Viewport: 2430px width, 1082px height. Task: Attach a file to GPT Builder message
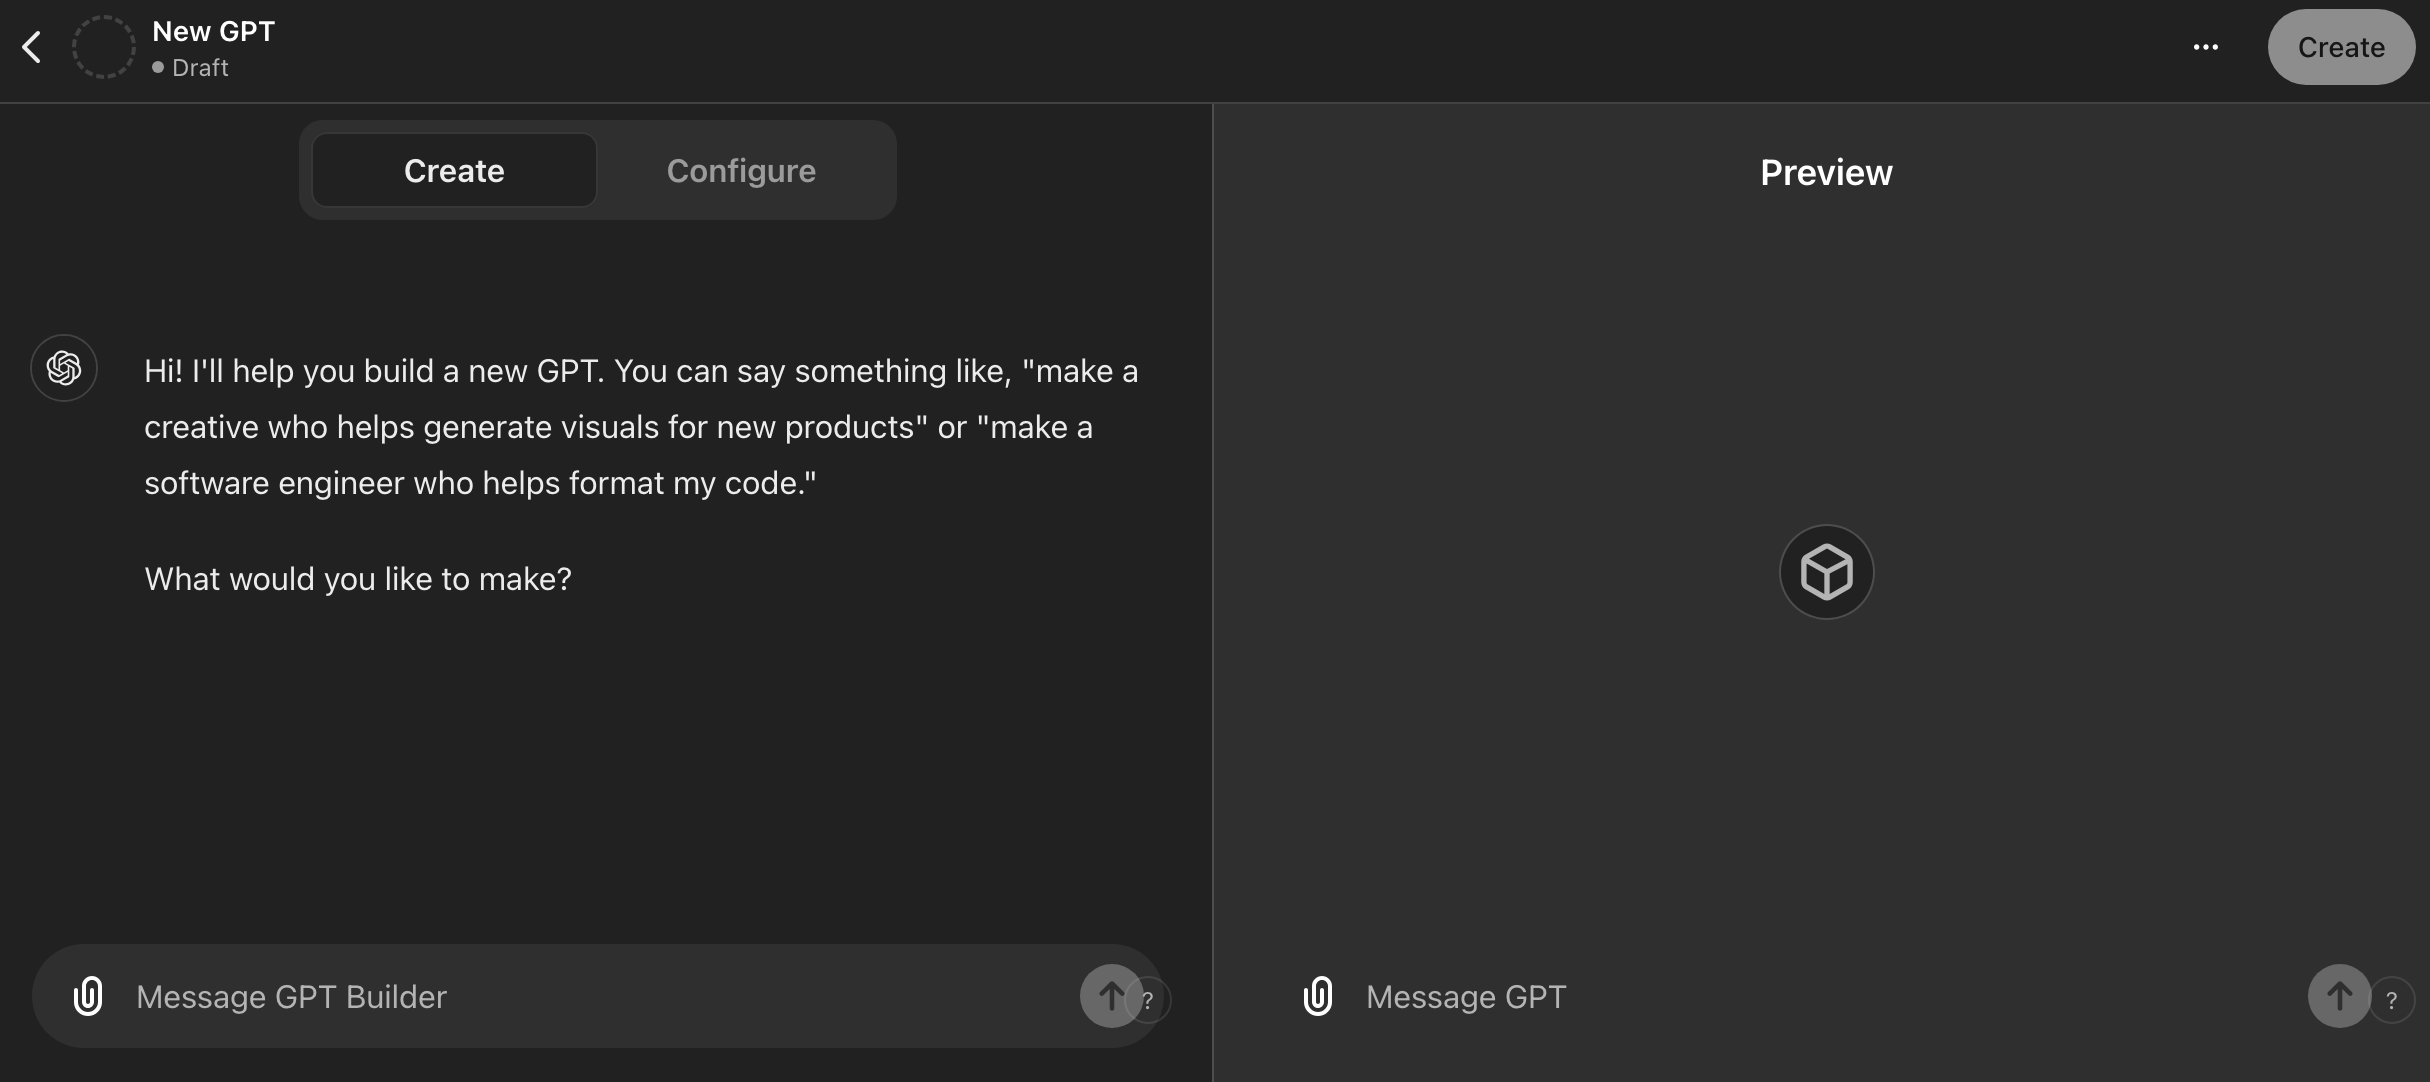pyautogui.click(x=88, y=996)
